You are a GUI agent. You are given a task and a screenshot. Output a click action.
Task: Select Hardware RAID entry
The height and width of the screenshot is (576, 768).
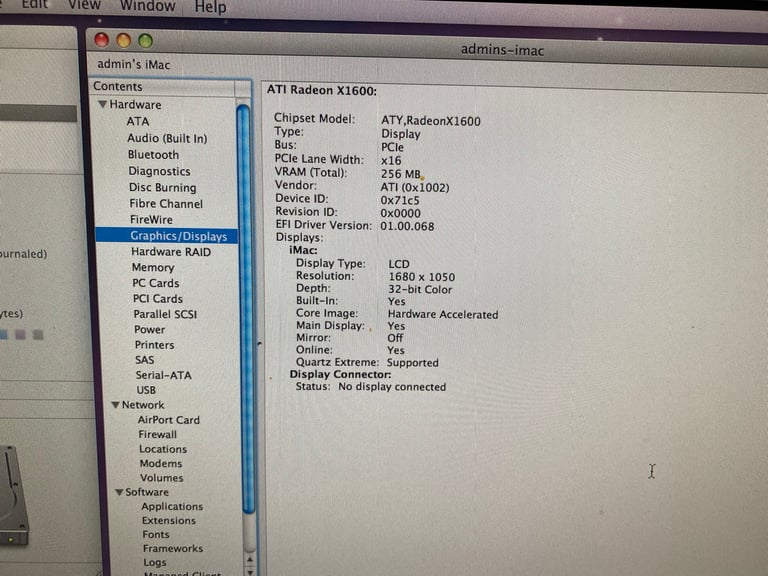click(171, 252)
